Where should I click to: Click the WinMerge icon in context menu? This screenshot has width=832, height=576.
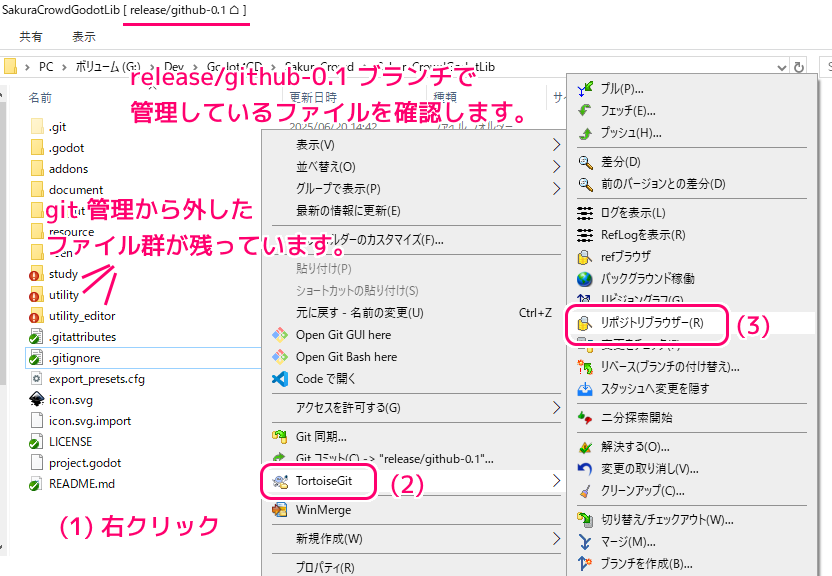280,509
